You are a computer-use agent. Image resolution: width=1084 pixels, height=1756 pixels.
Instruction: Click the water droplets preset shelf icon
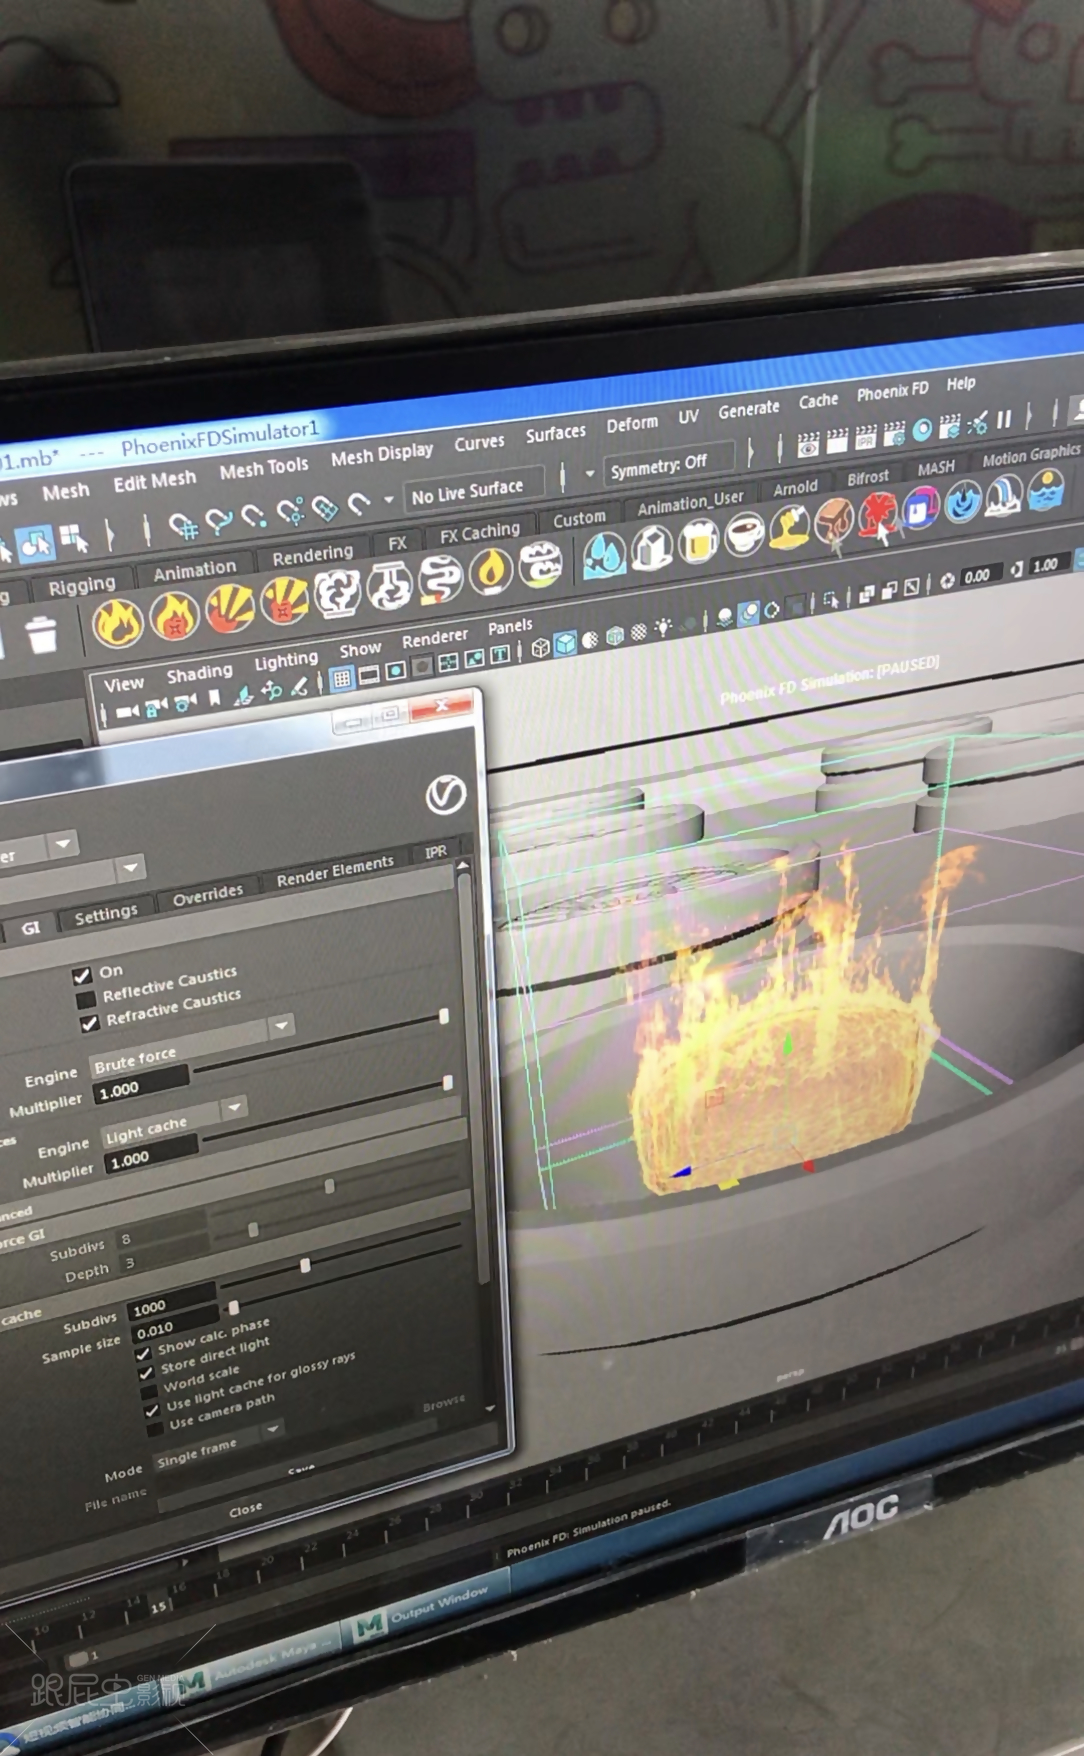[x=604, y=556]
